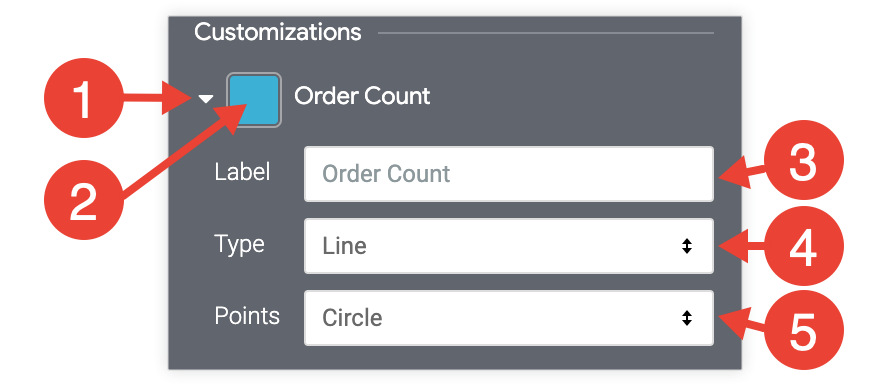Click the red numbered badge 1

84,98
